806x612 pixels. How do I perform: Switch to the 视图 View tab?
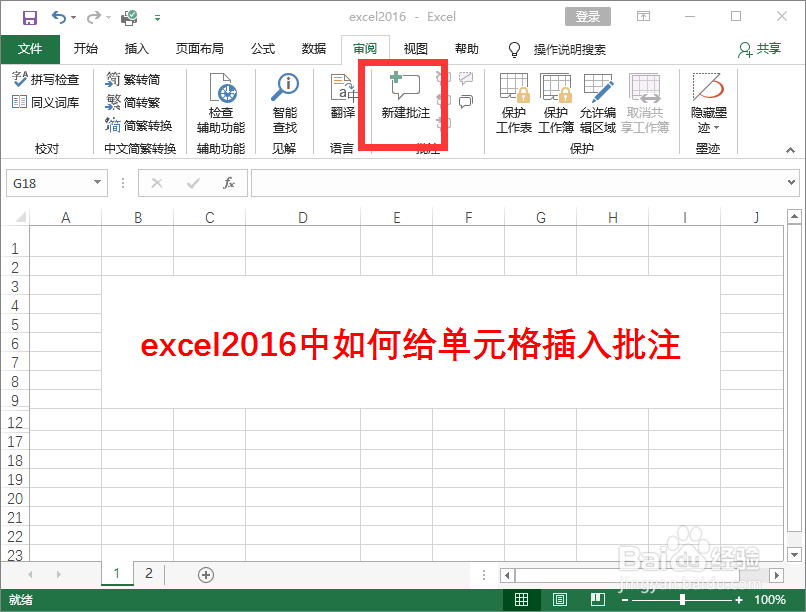(415, 49)
